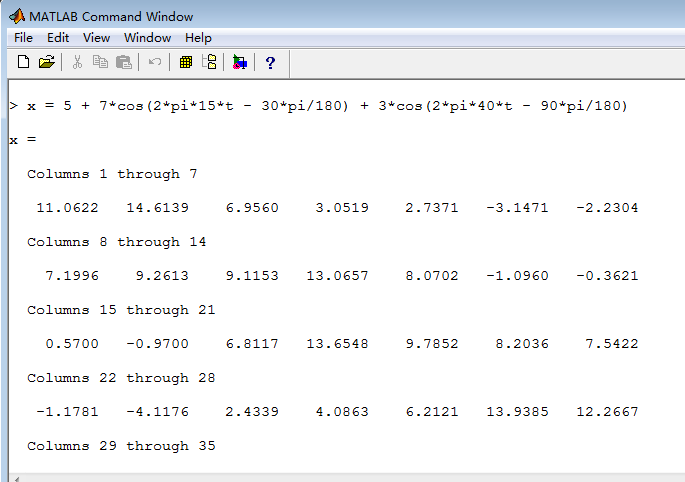Click the value 7.5422
The width and height of the screenshot is (685, 482).
pyautogui.click(x=612, y=344)
